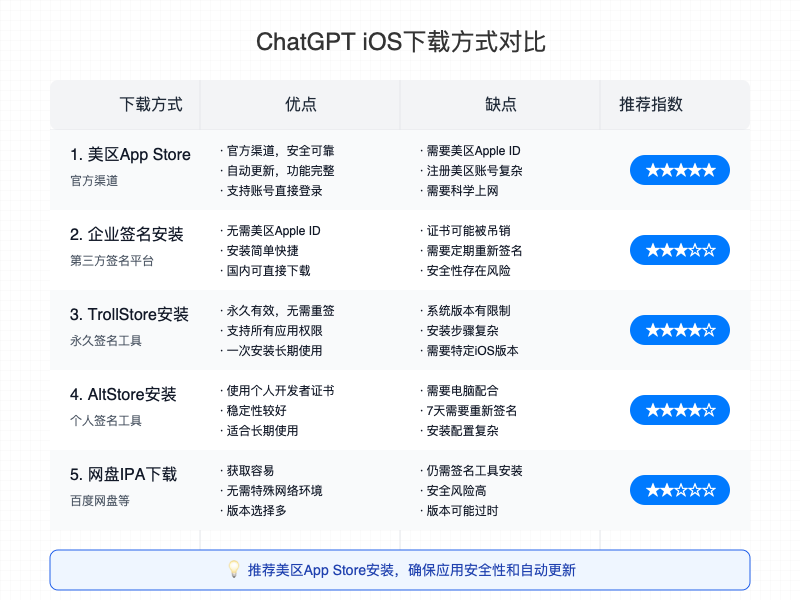Click the text 安全性存在风险
The width and height of the screenshot is (800, 600).
468,270
